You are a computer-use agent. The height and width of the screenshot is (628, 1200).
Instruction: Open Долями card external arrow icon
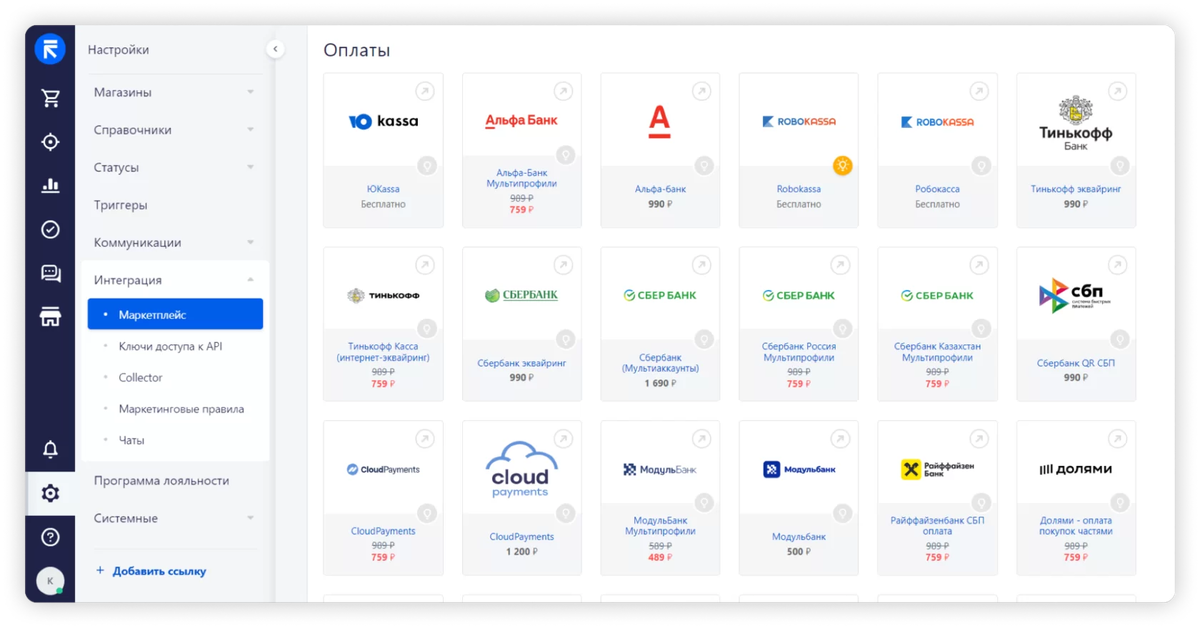1118,438
